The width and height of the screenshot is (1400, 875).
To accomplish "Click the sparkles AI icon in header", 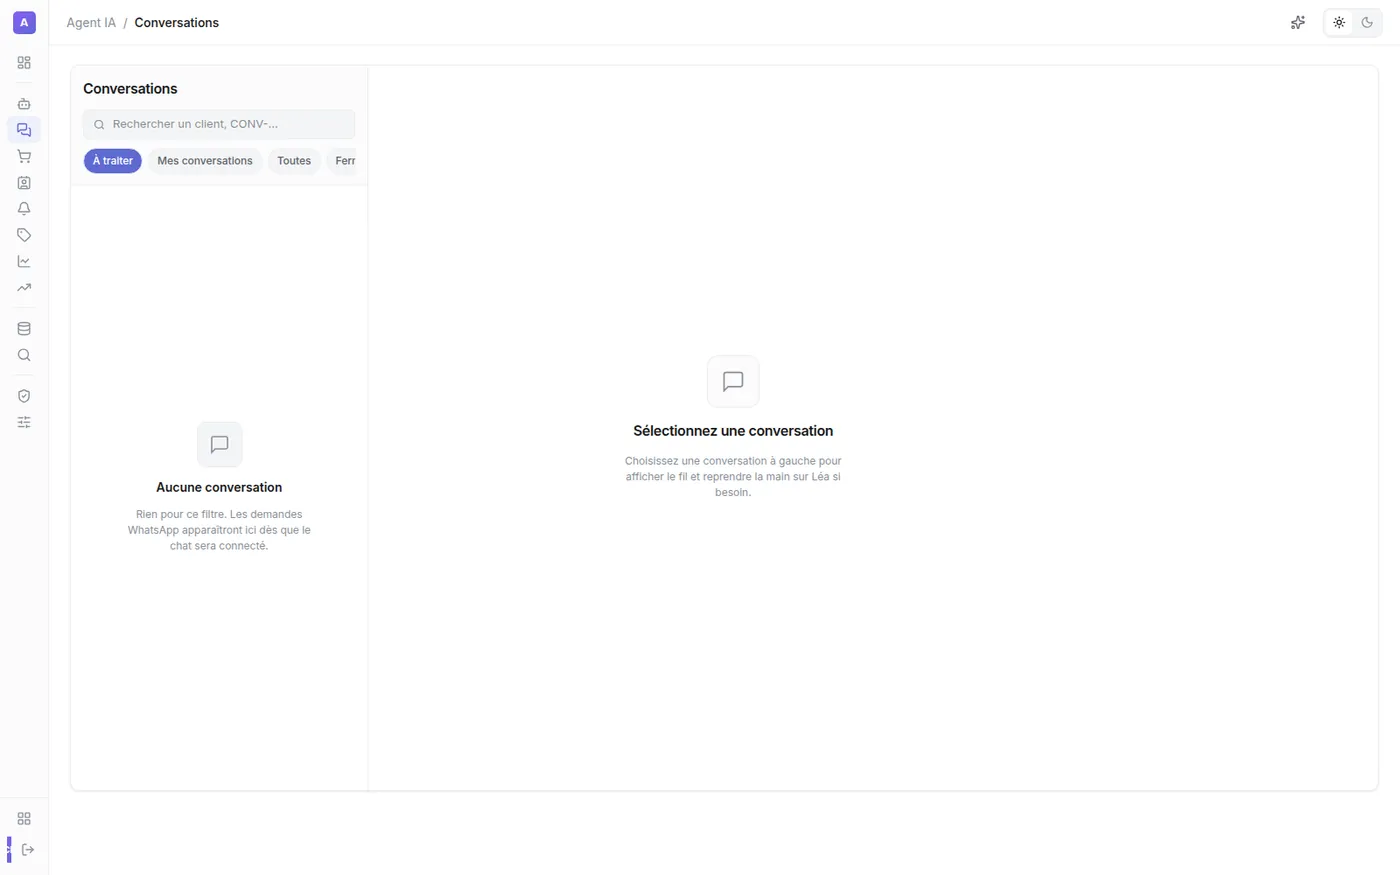I will tap(1298, 22).
